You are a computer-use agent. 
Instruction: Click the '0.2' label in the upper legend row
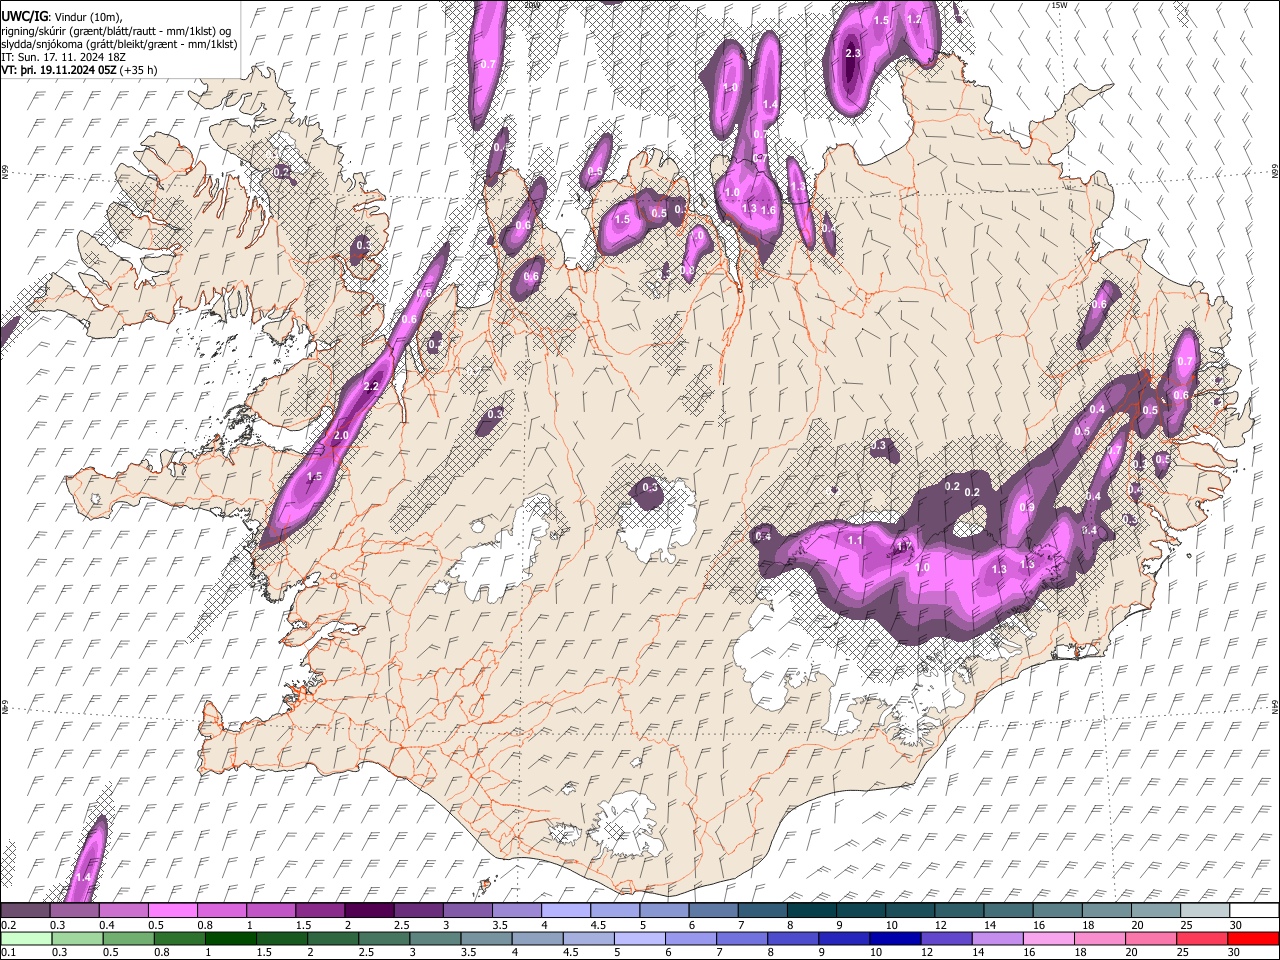[9, 925]
